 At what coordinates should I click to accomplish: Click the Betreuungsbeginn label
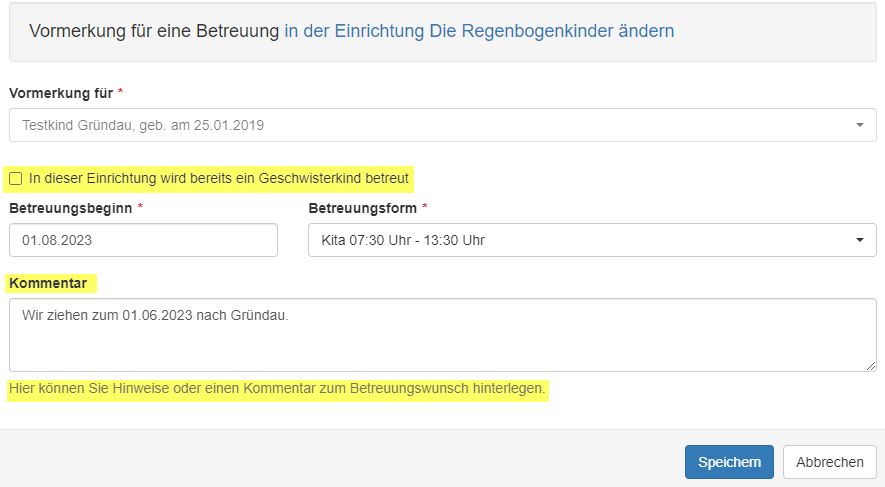(71, 208)
